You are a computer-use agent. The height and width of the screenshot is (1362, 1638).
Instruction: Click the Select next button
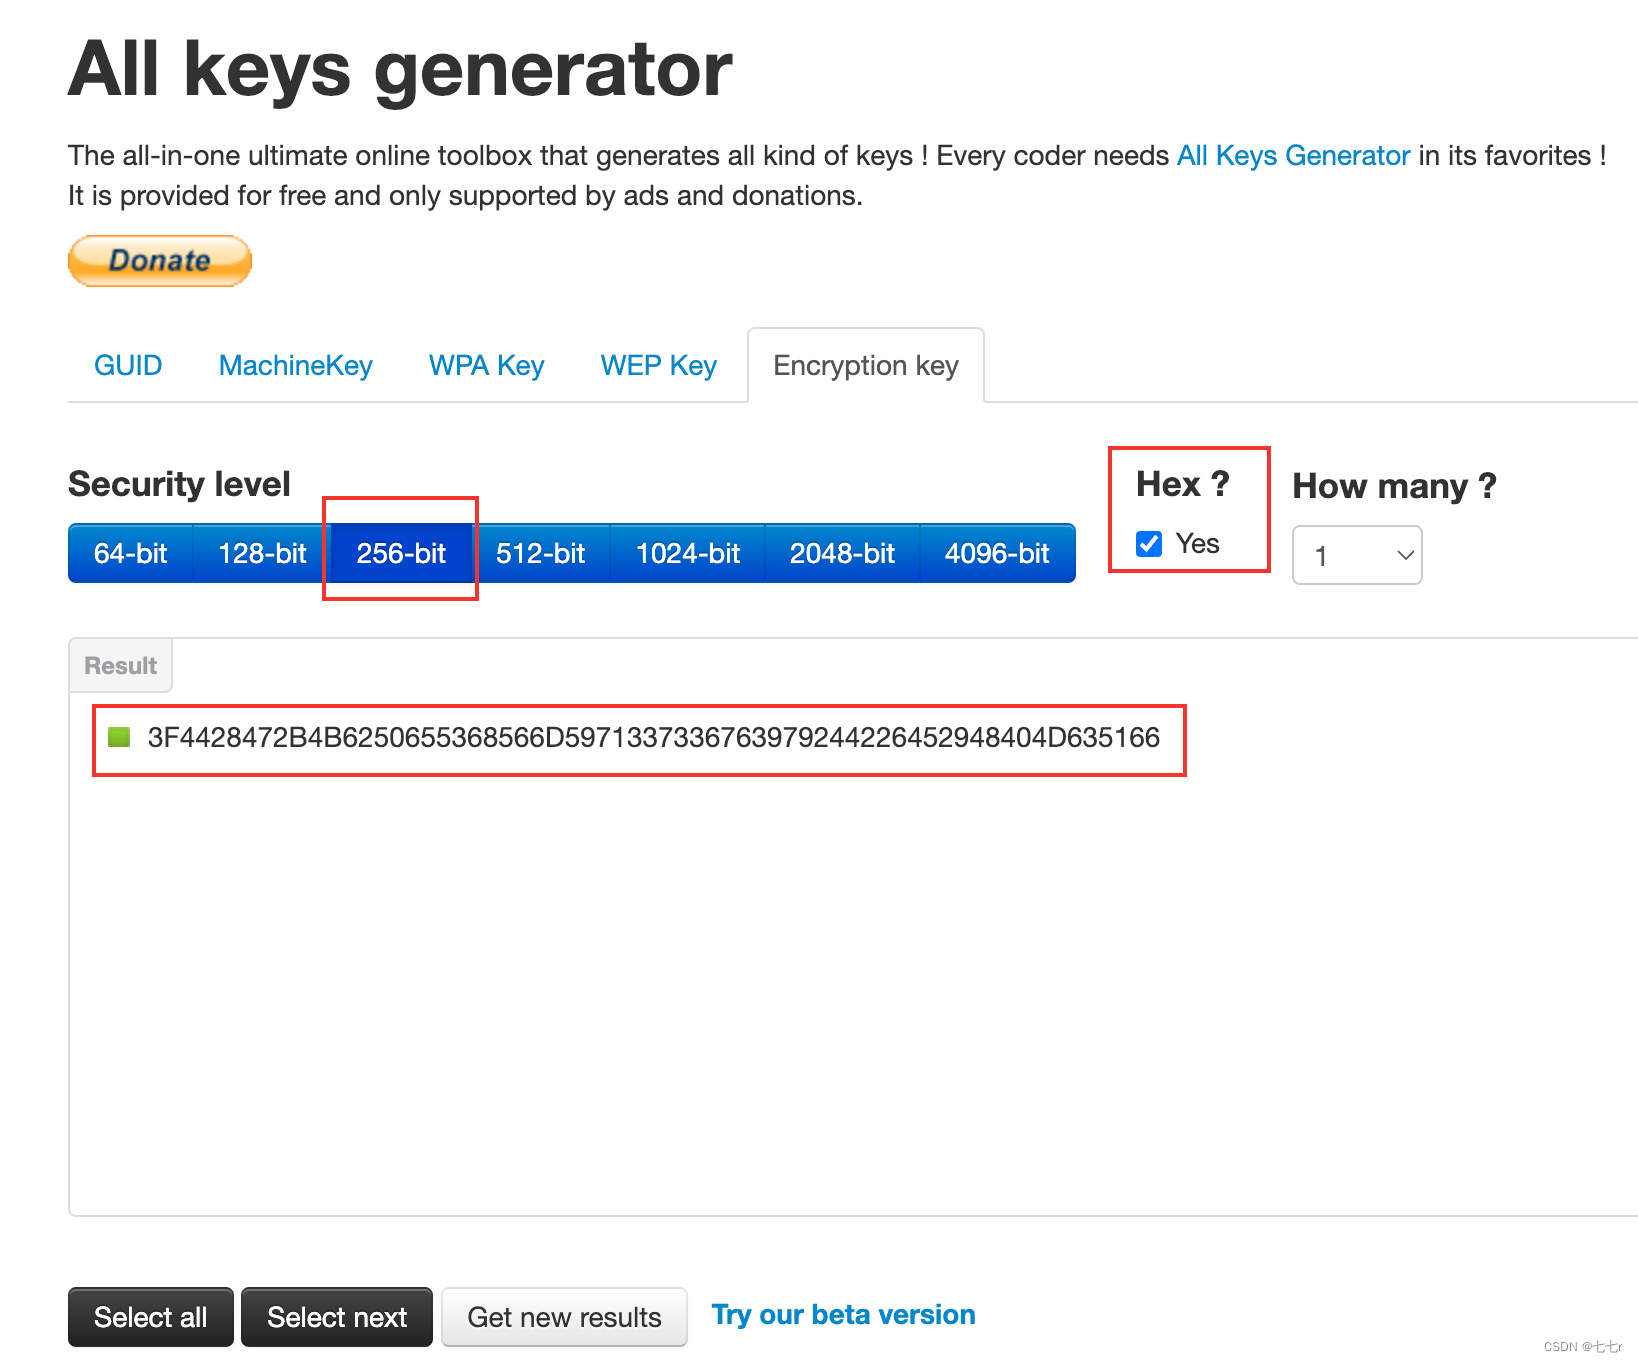(x=337, y=1317)
